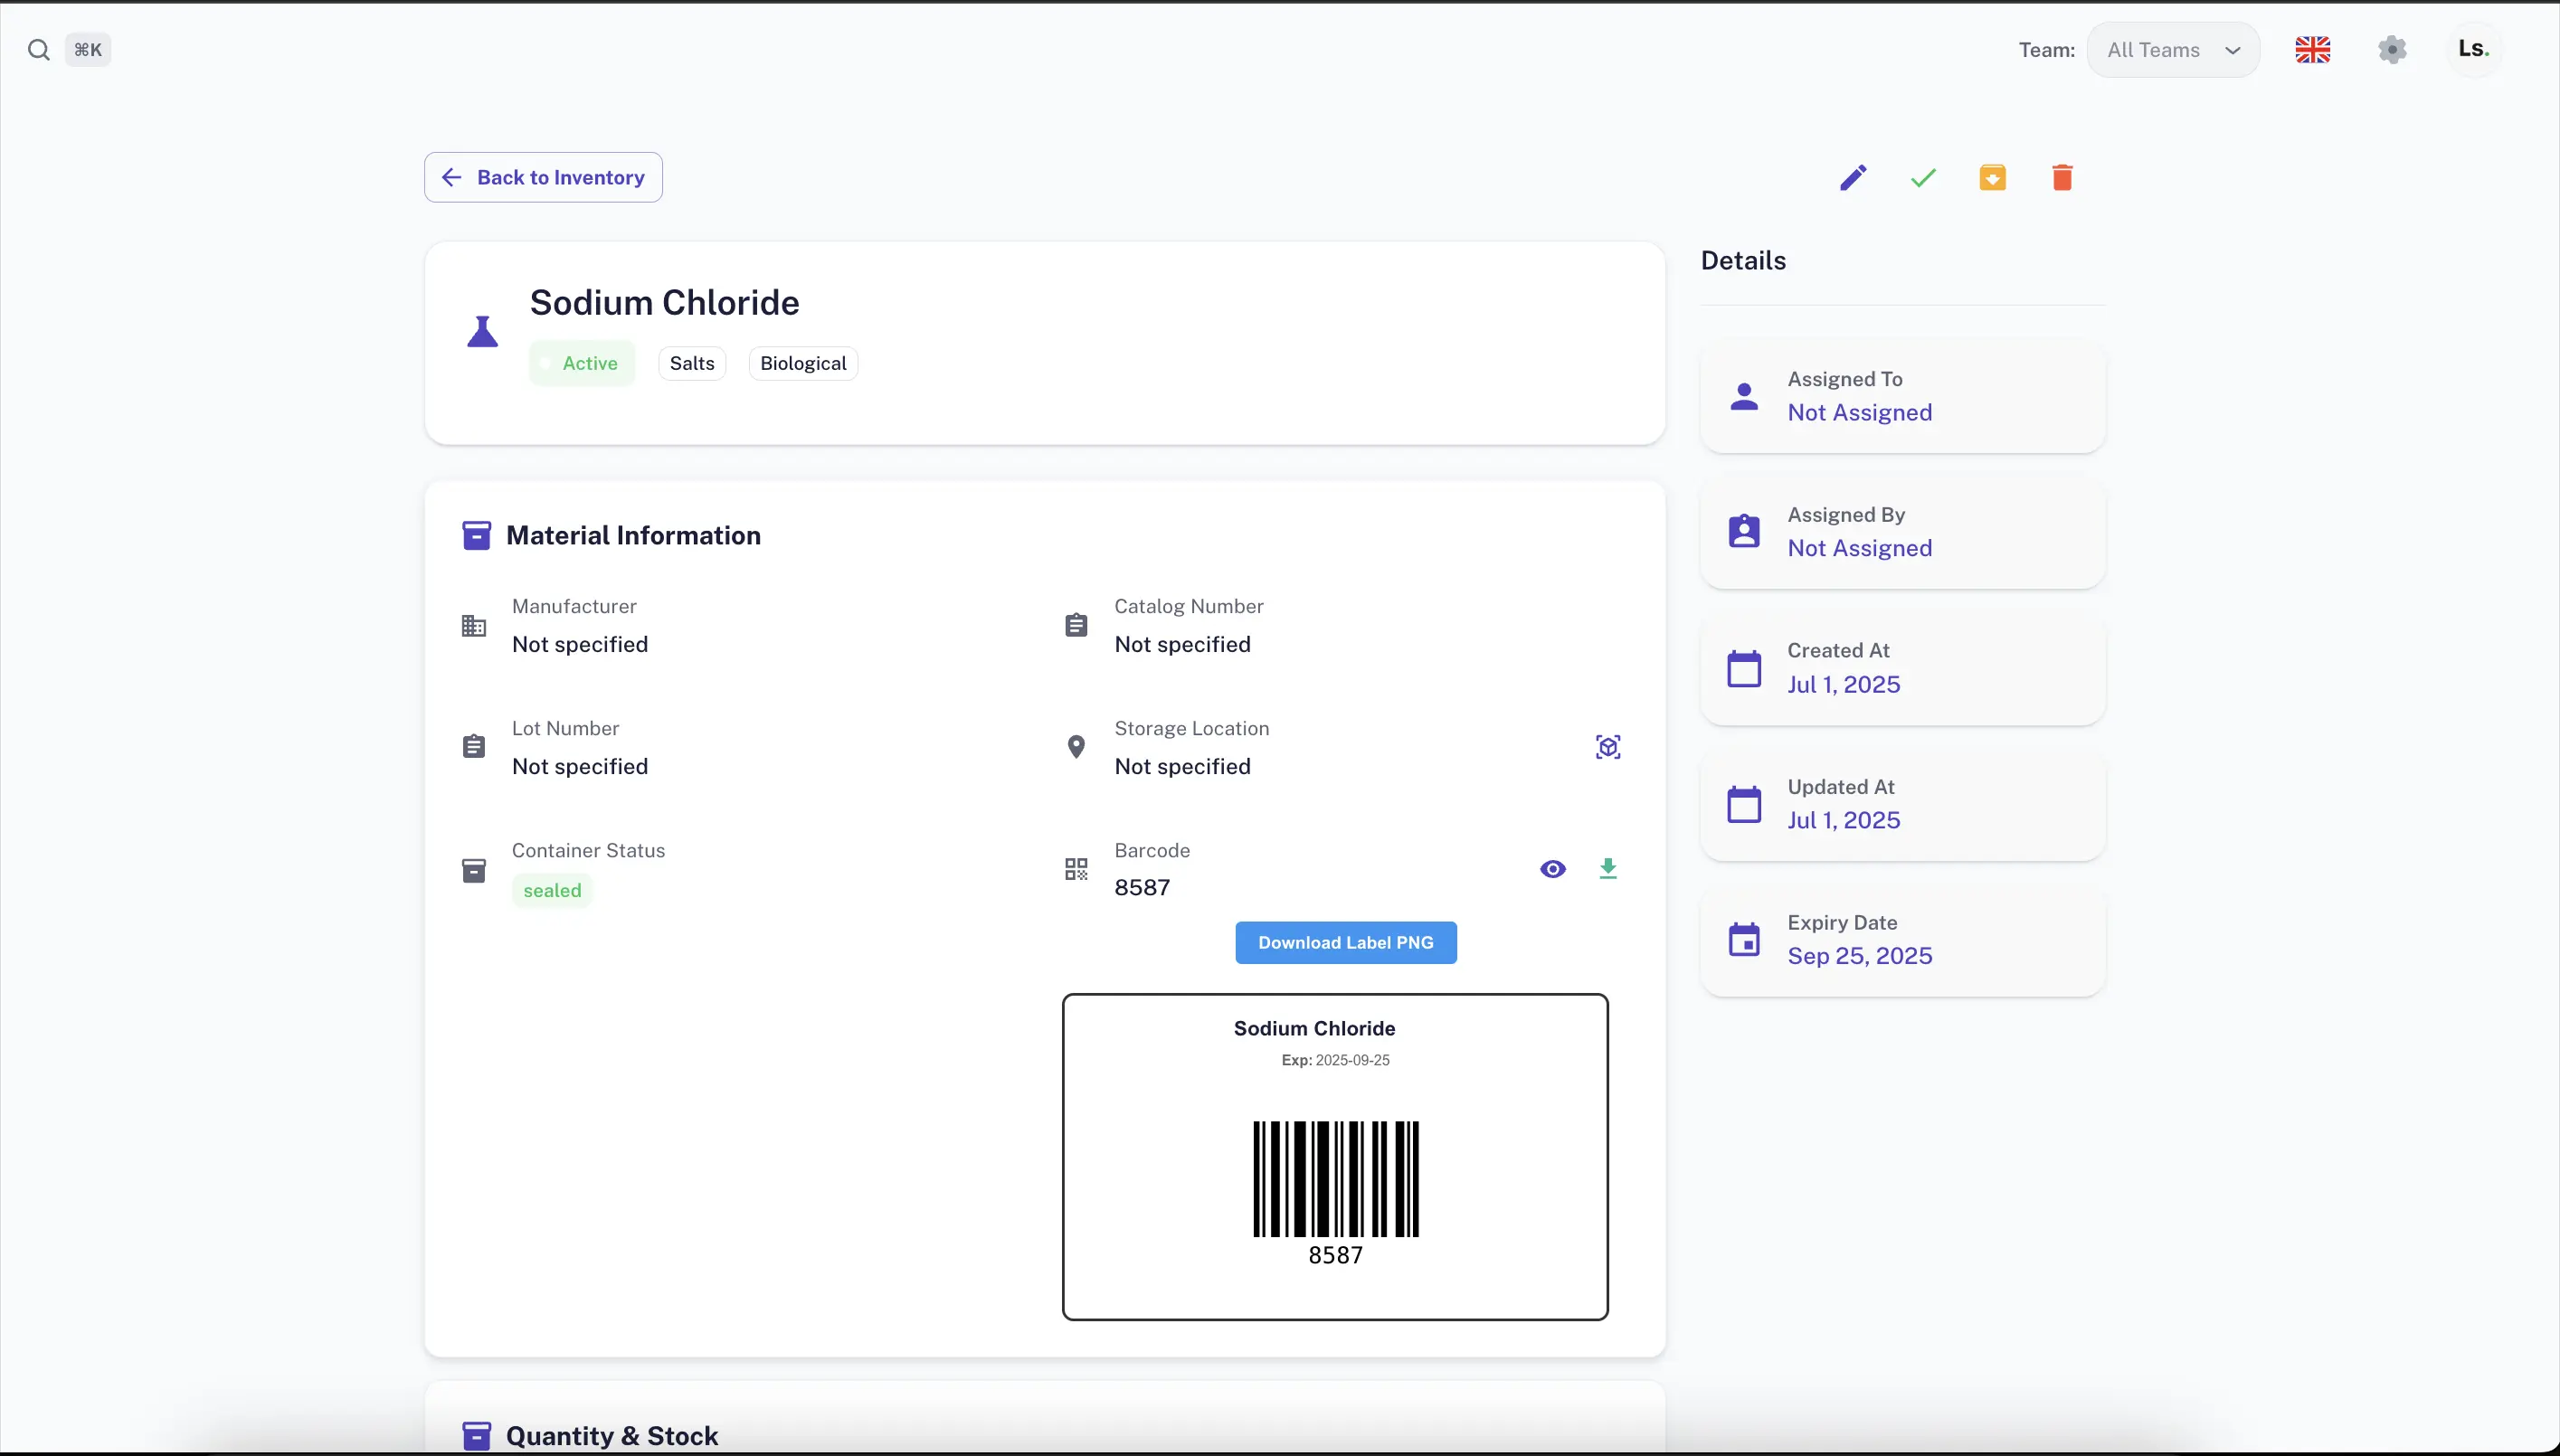Open the storage location 3D view icon
This screenshot has height=1456, width=2560.
pos(1608,747)
